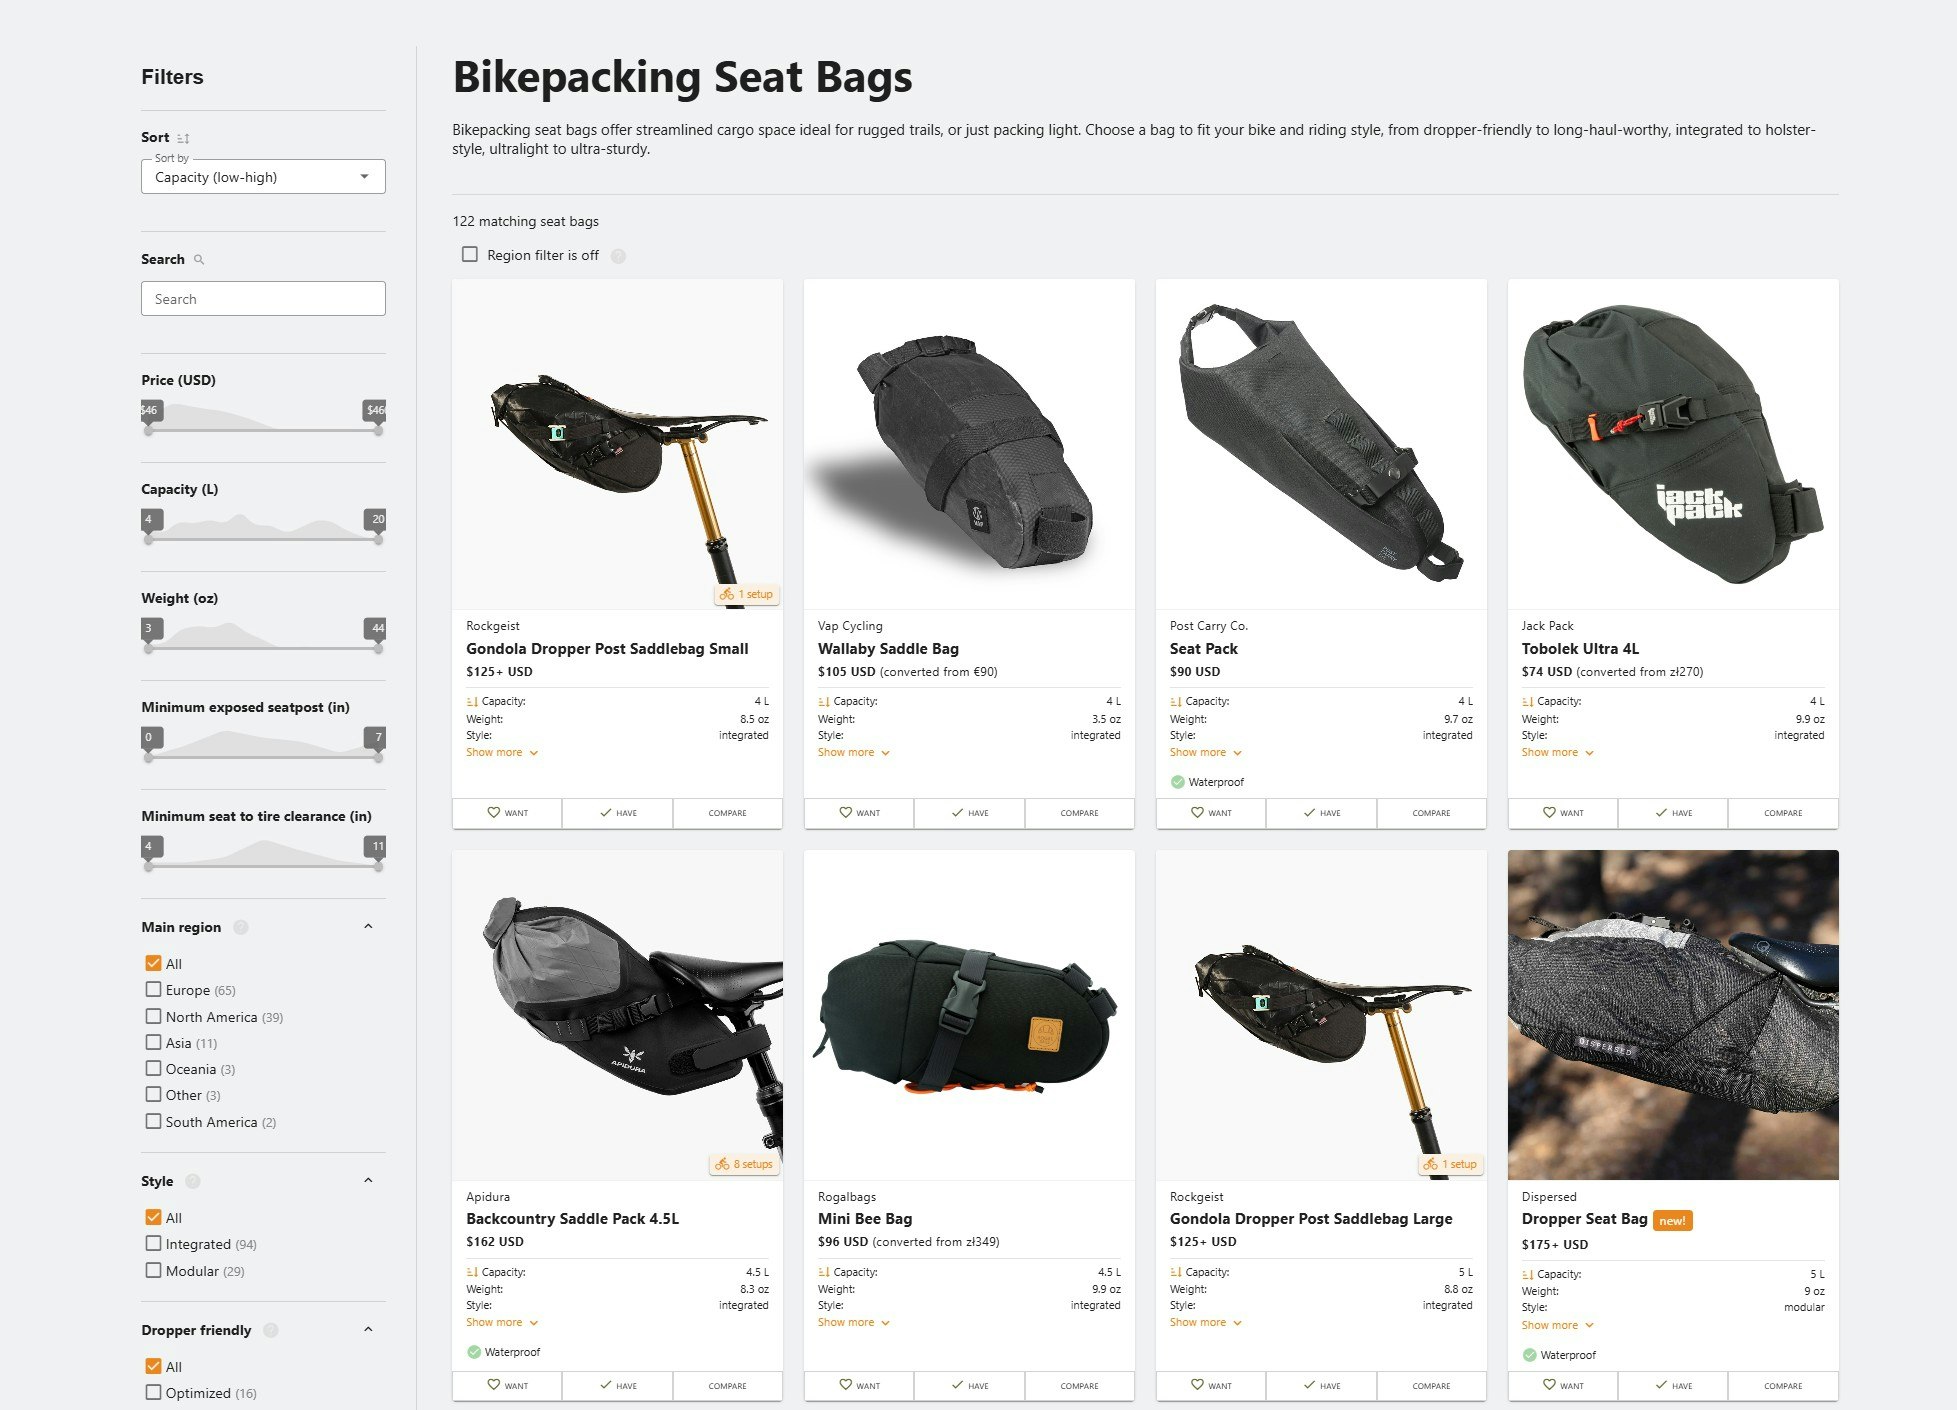Open the Dropper Seat Bag product link
Image resolution: width=1957 pixels, height=1410 pixels.
1585,1218
